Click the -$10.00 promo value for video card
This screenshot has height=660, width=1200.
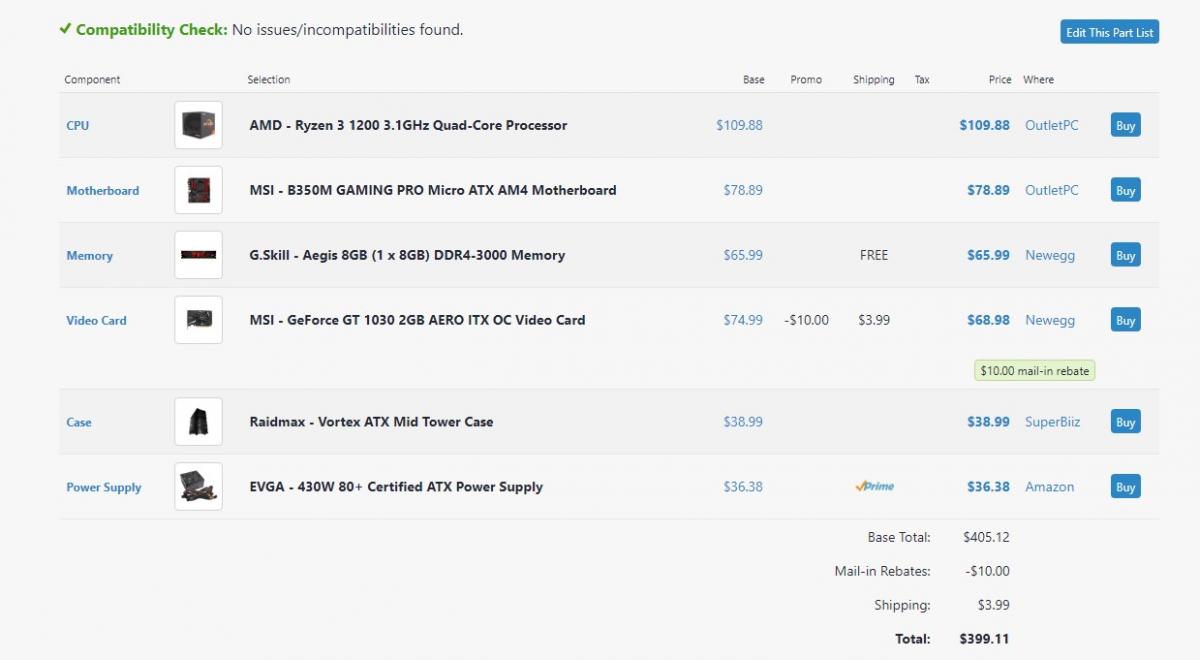(806, 320)
